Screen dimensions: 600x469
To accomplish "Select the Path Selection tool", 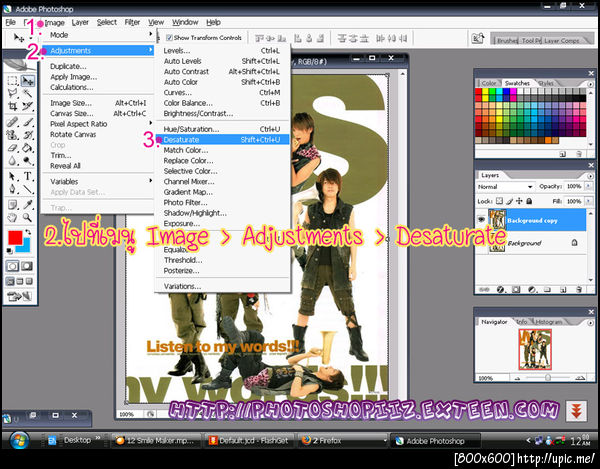I will (13, 176).
